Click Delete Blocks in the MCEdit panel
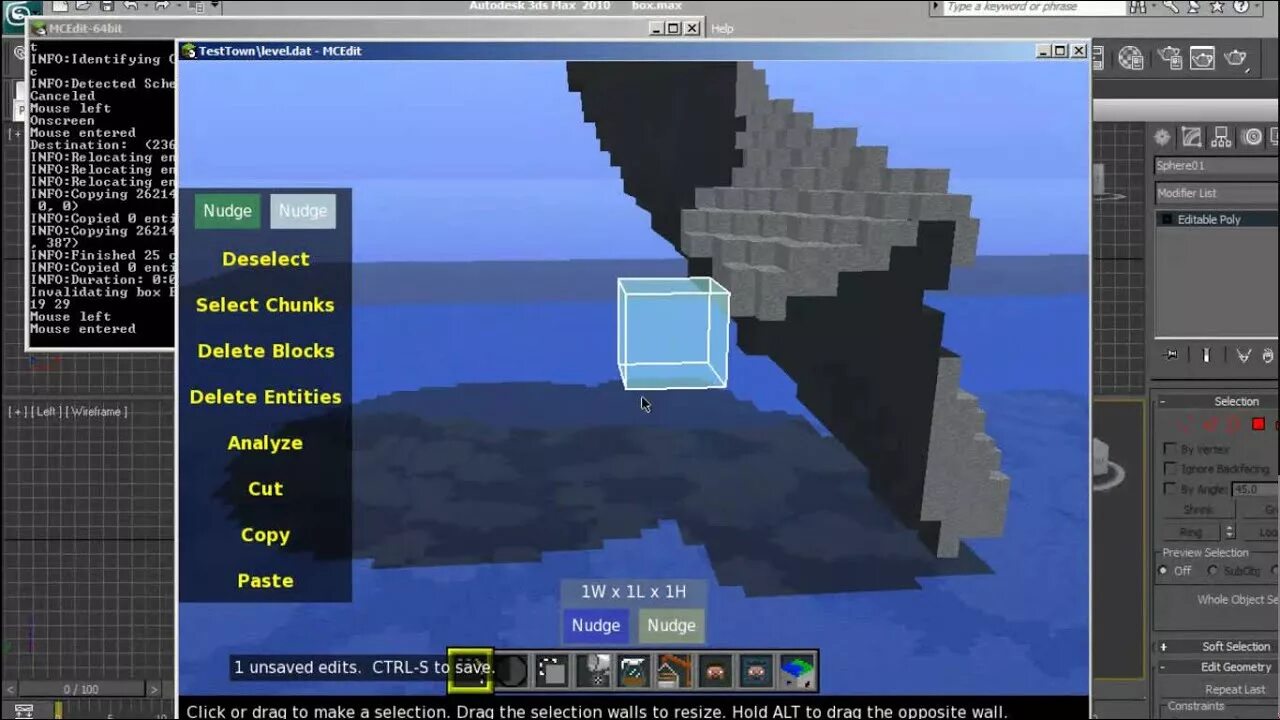The image size is (1280, 720). click(266, 351)
